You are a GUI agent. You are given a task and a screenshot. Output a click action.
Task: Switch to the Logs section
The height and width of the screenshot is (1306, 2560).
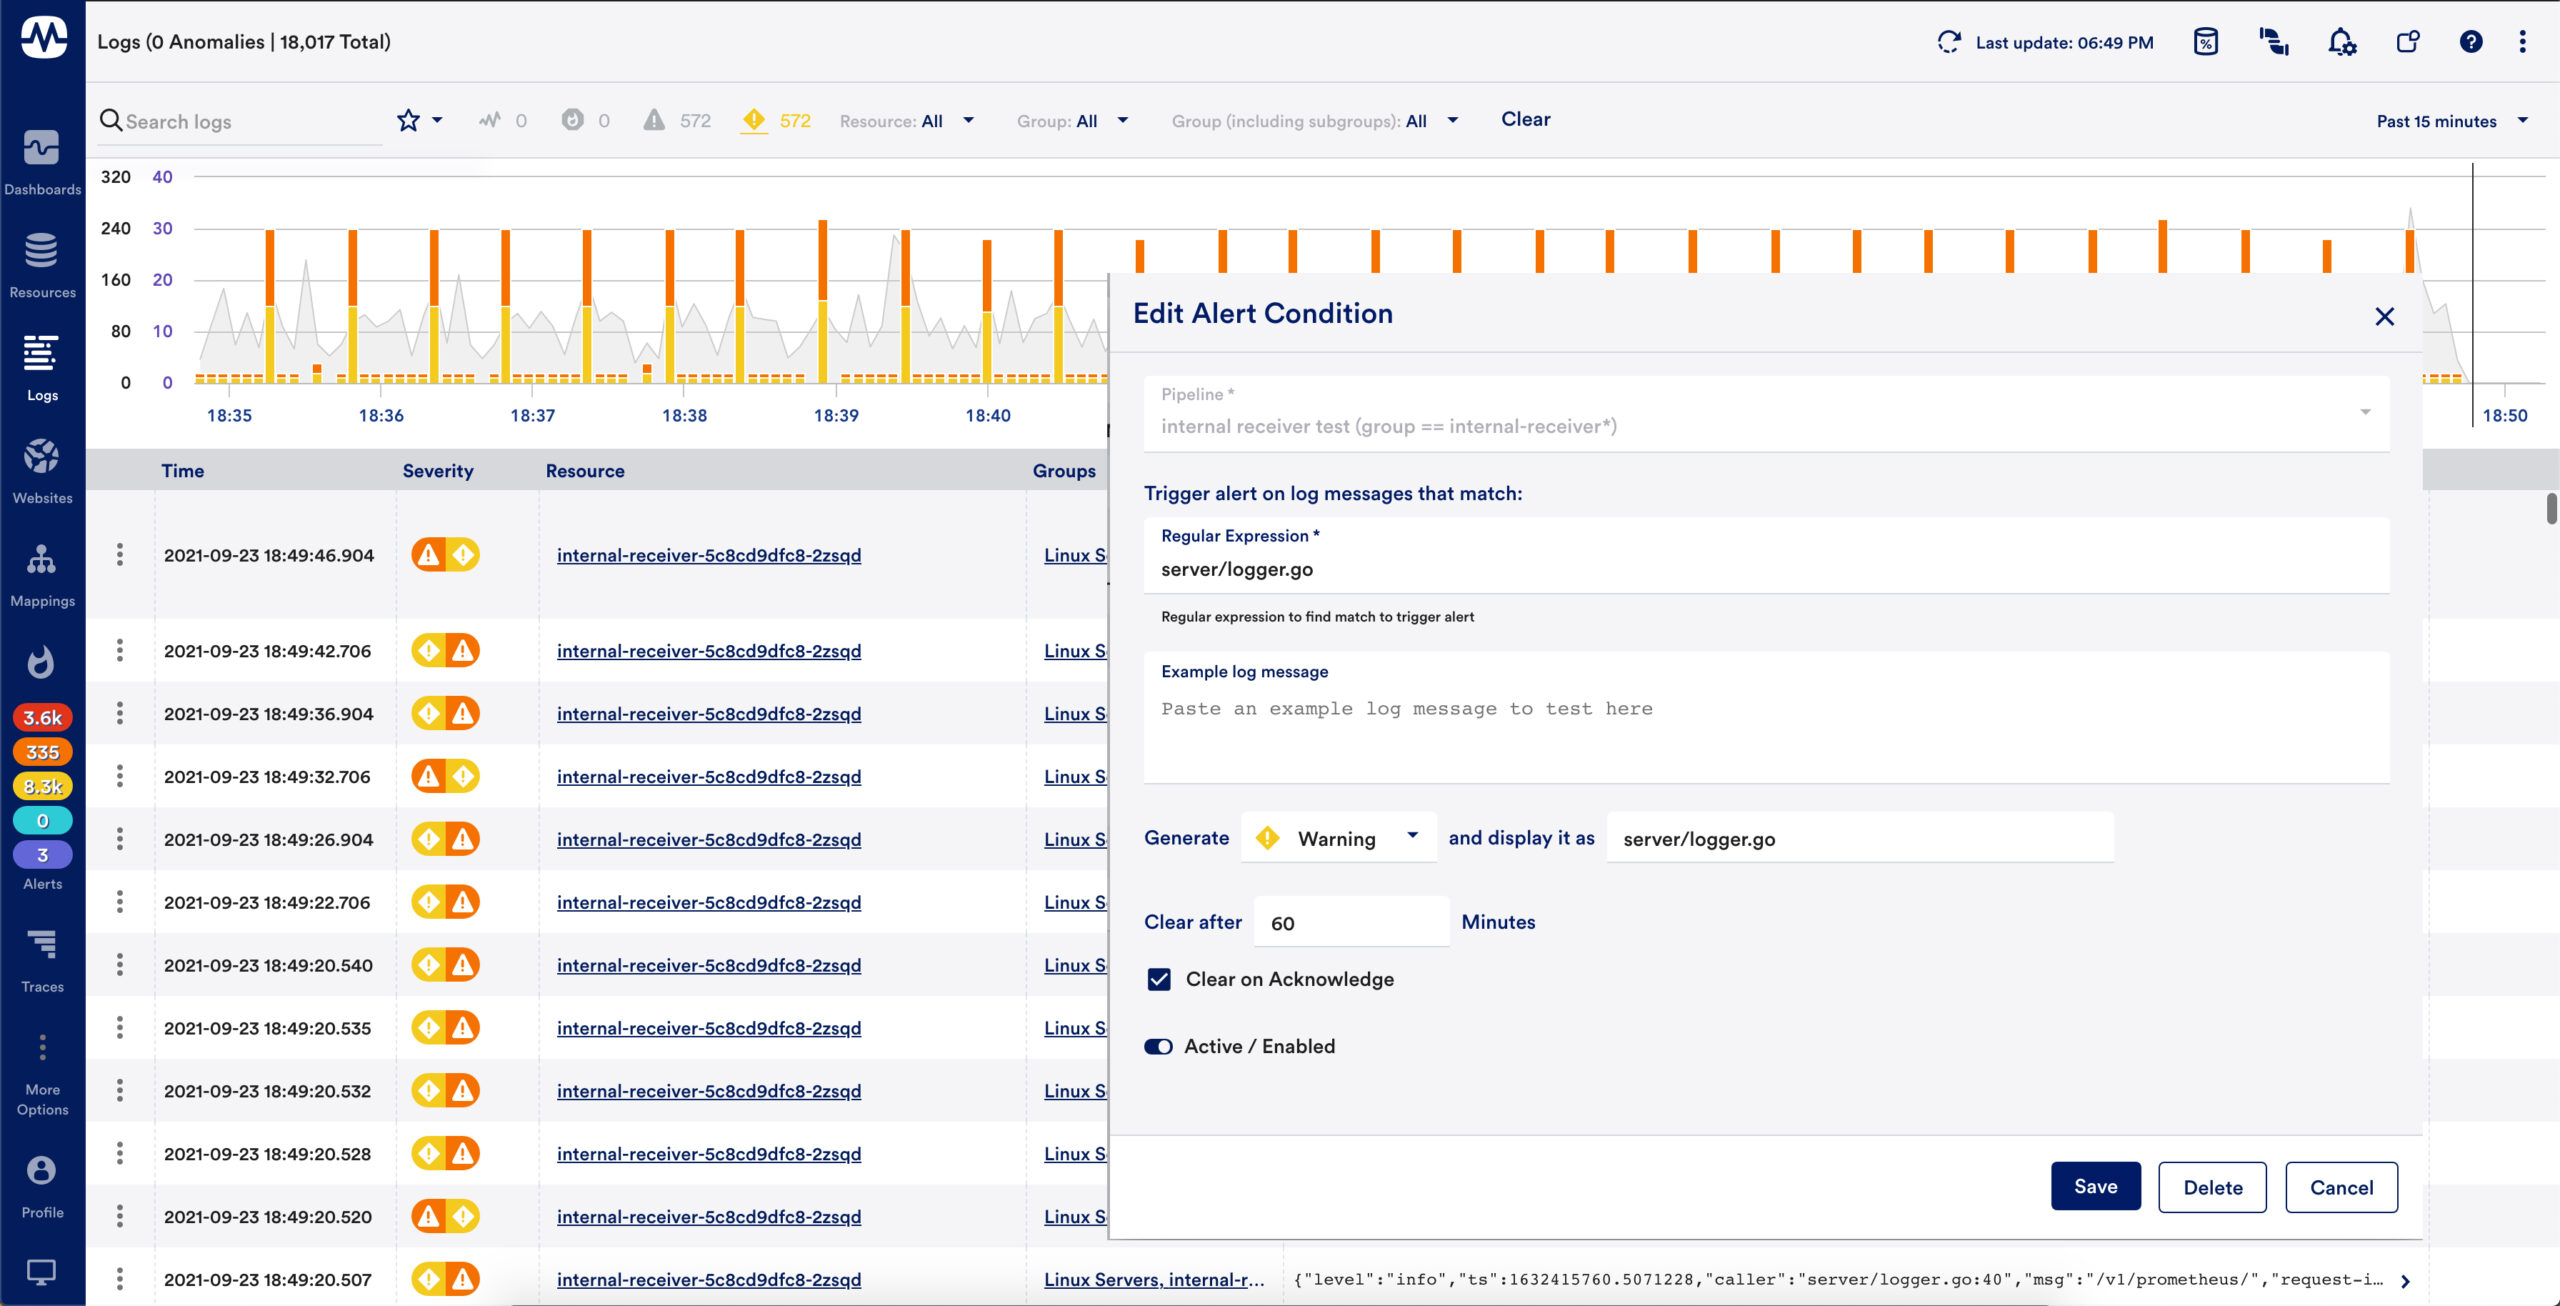click(42, 368)
